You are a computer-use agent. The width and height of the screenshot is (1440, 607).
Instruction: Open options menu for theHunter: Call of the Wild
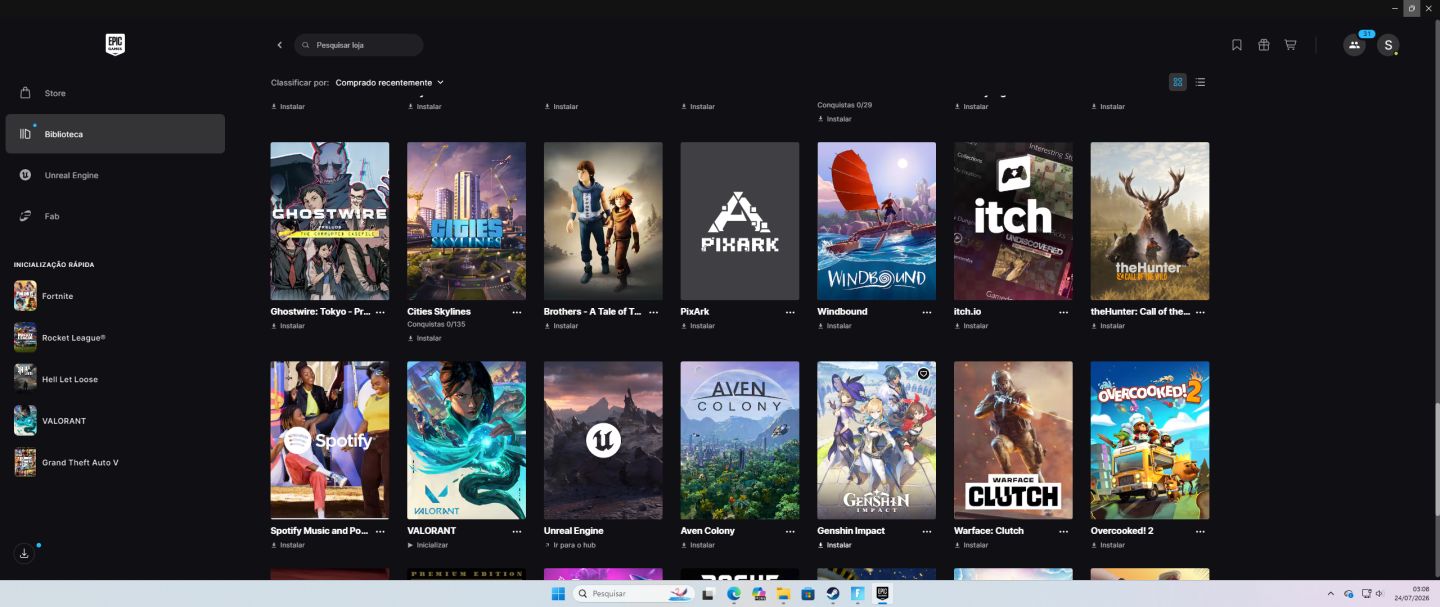click(1200, 312)
